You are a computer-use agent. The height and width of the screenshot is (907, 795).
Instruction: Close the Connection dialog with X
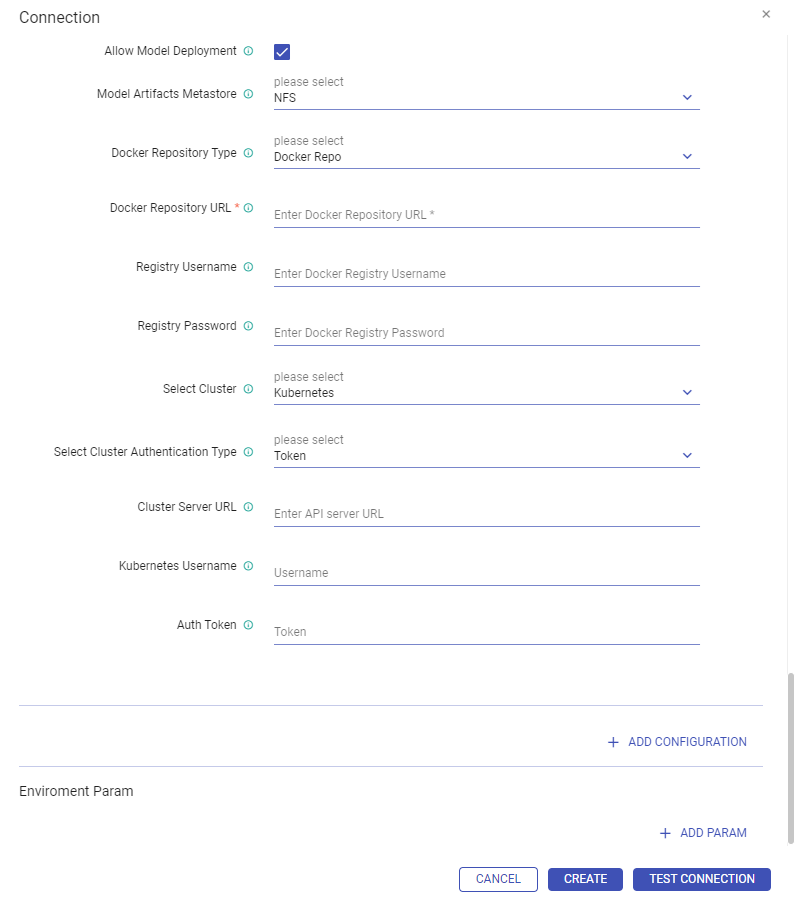pos(766,14)
